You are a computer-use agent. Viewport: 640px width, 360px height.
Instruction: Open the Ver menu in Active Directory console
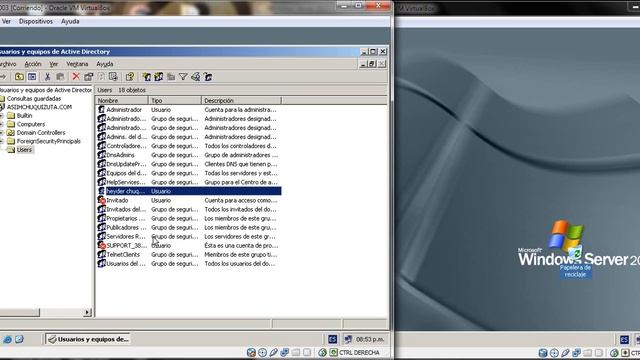point(53,64)
